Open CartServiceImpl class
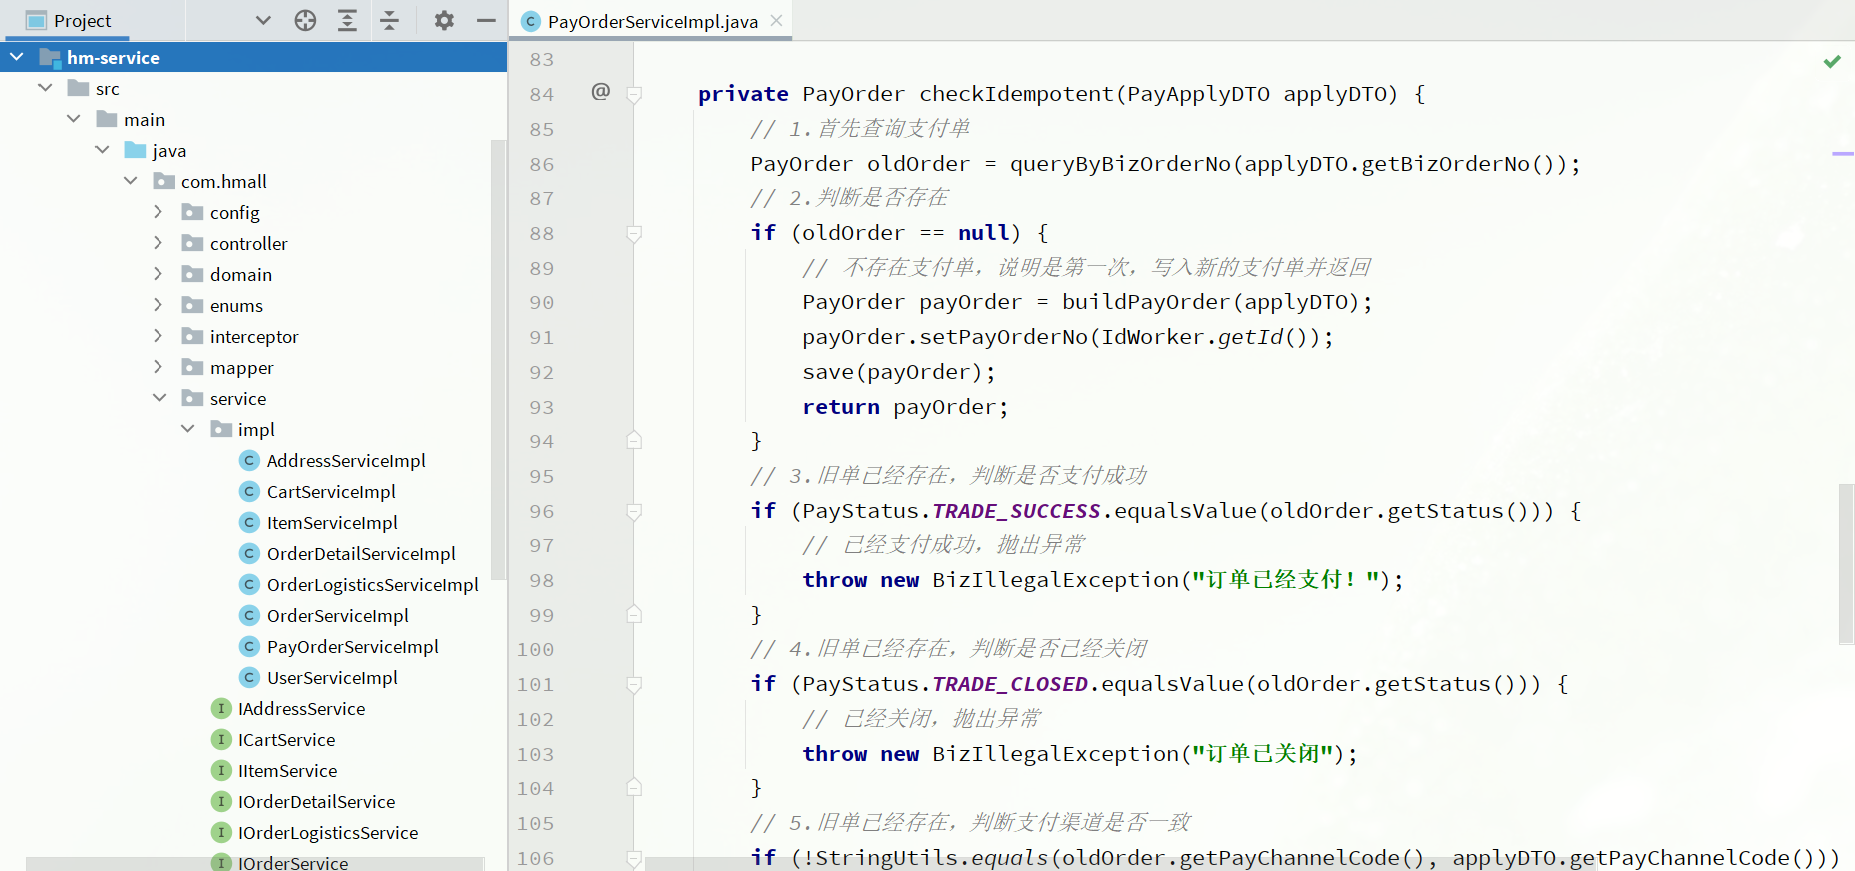Image resolution: width=1855 pixels, height=871 pixels. point(331,492)
